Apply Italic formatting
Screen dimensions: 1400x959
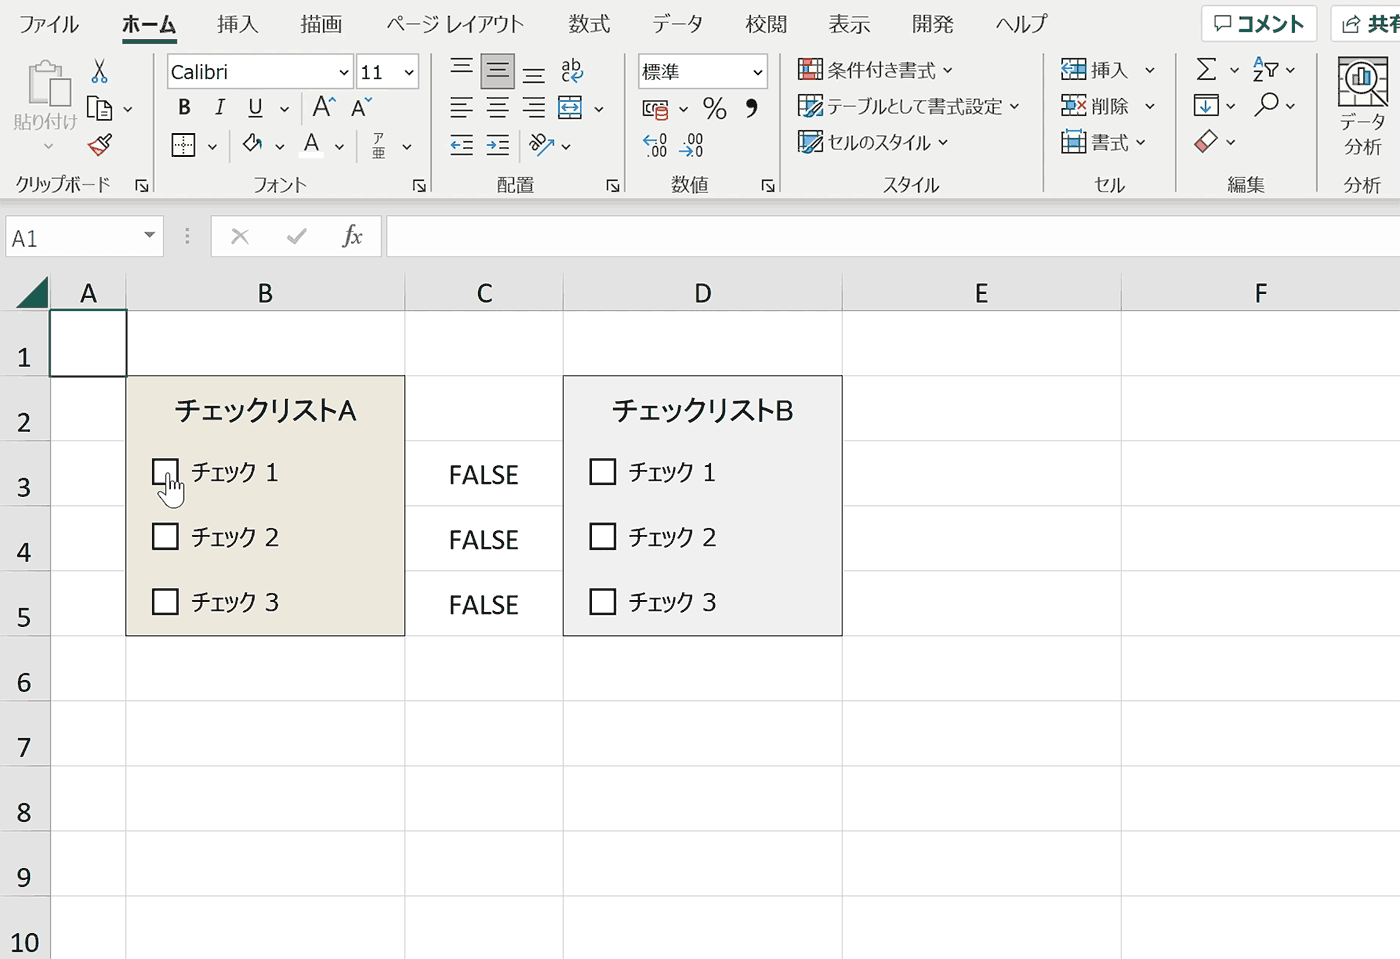[220, 108]
